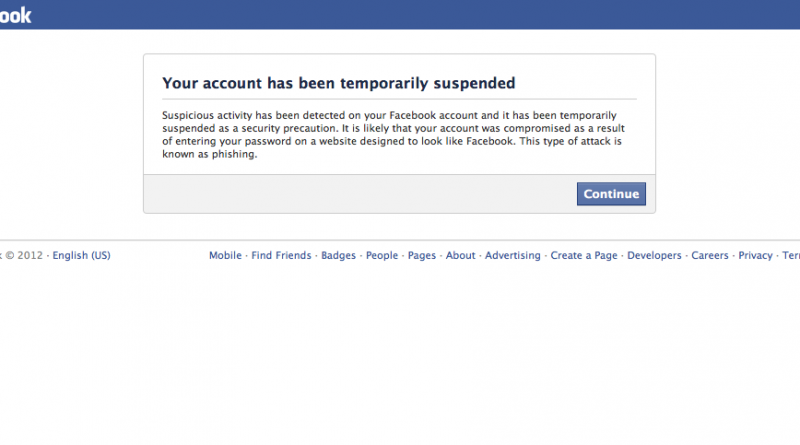The image size is (800, 445).
Task: Click Create a Page link
Action: point(584,256)
